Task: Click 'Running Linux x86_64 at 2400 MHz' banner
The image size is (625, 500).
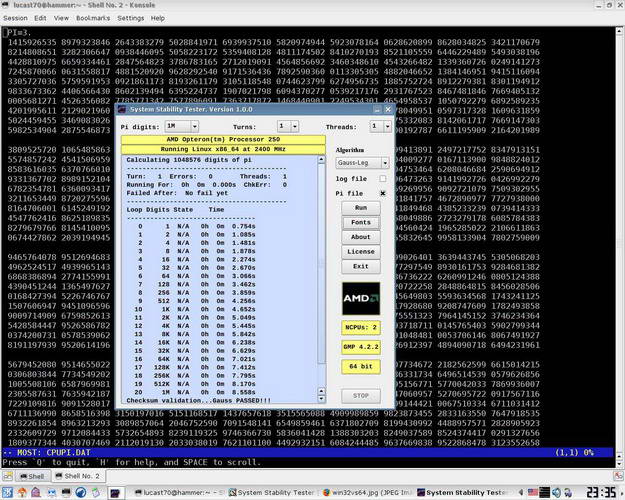Action: (x=223, y=149)
